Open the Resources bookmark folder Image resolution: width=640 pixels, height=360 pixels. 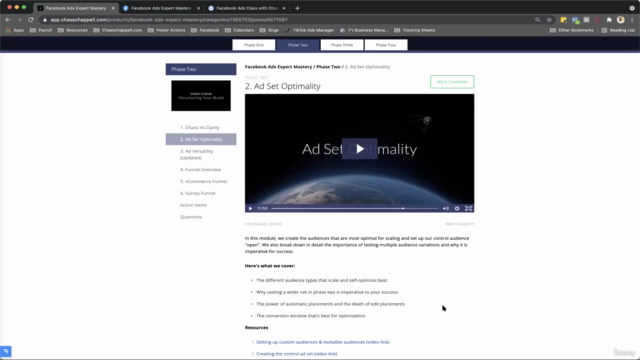(x=73, y=30)
